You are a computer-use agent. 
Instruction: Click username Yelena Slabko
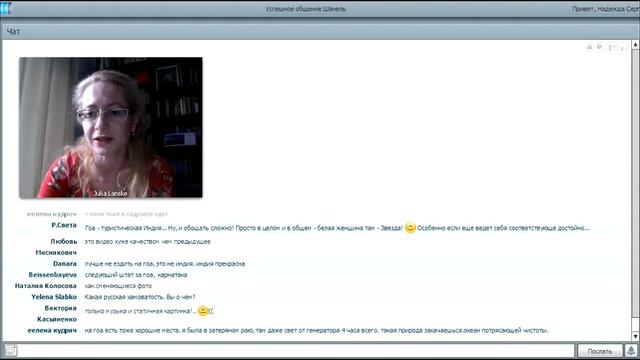(x=54, y=297)
